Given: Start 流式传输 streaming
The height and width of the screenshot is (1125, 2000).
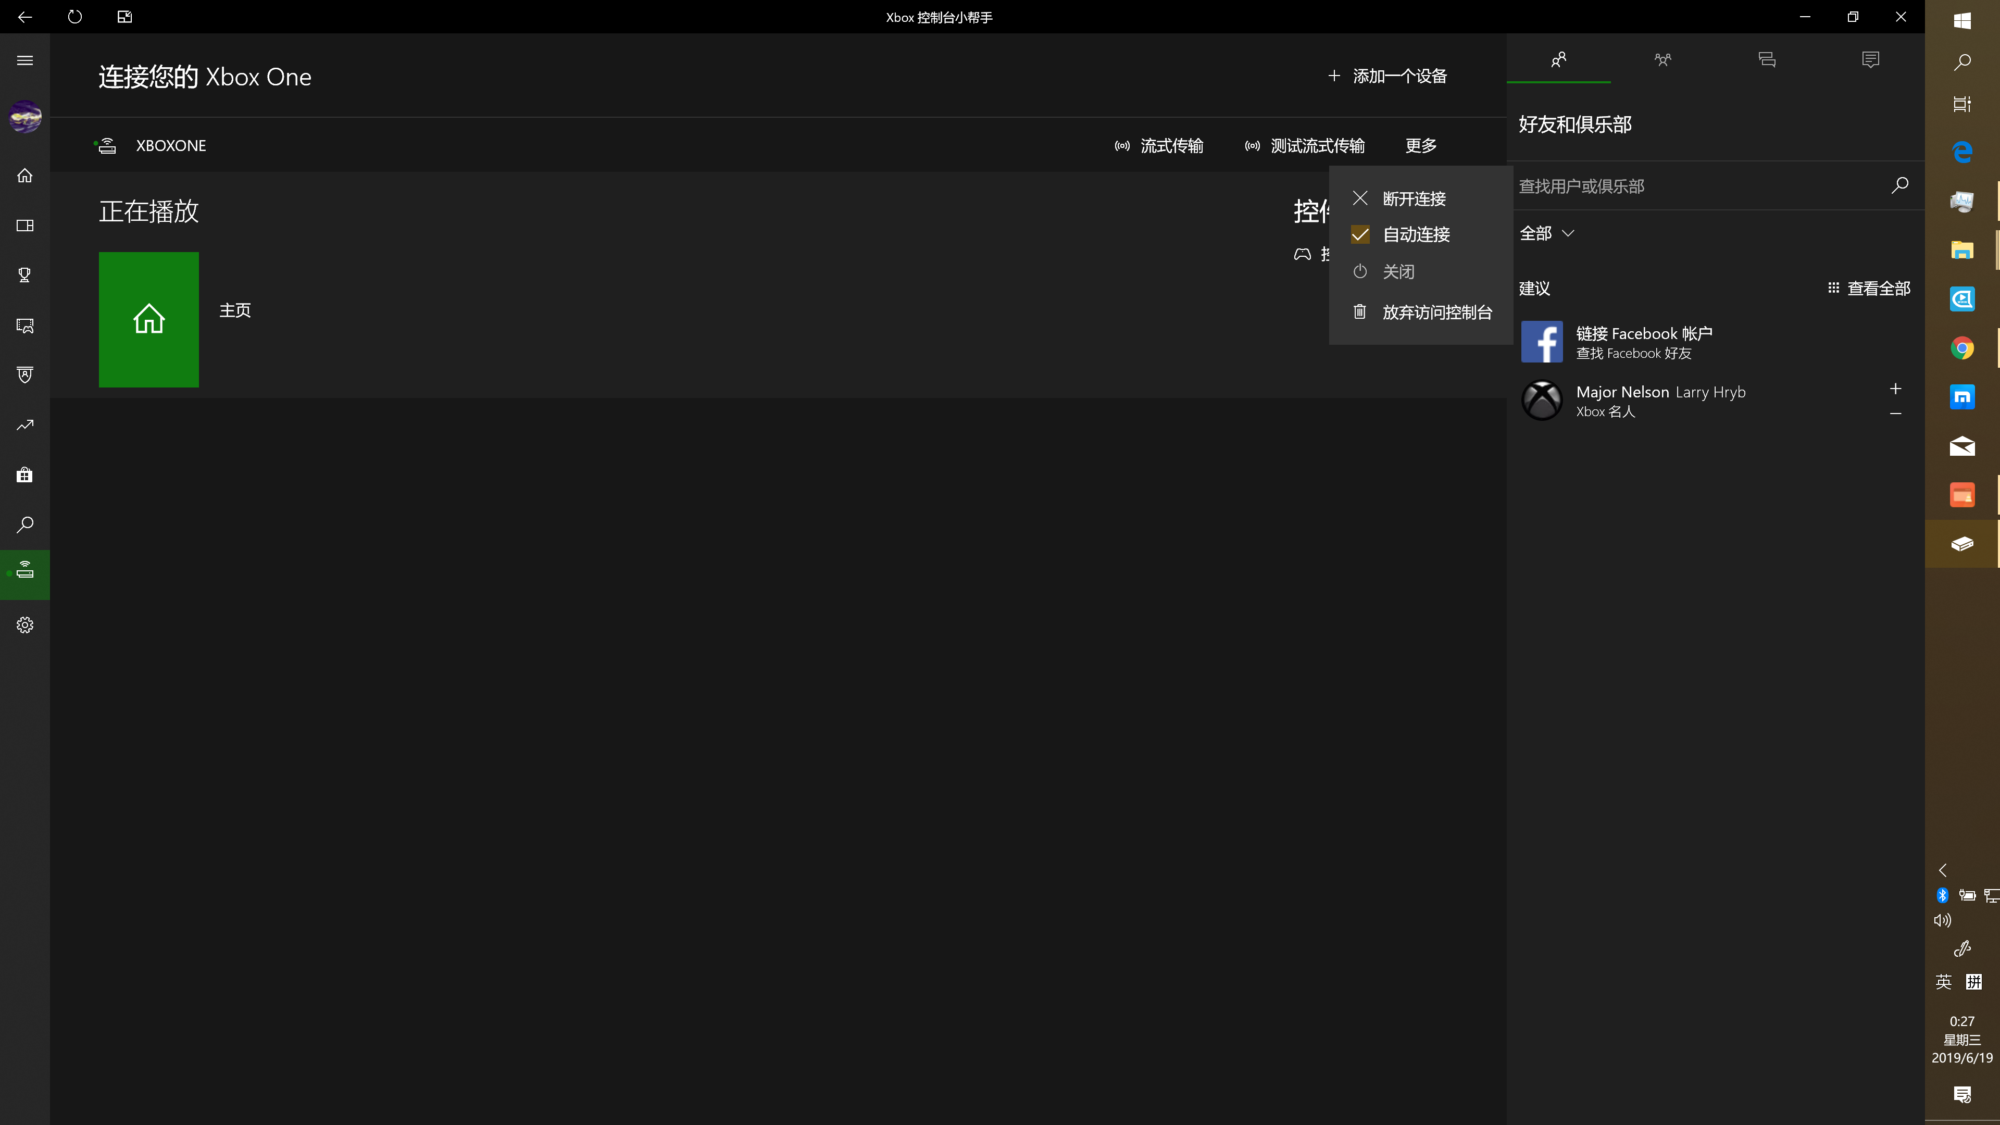Looking at the screenshot, I should click(1159, 146).
